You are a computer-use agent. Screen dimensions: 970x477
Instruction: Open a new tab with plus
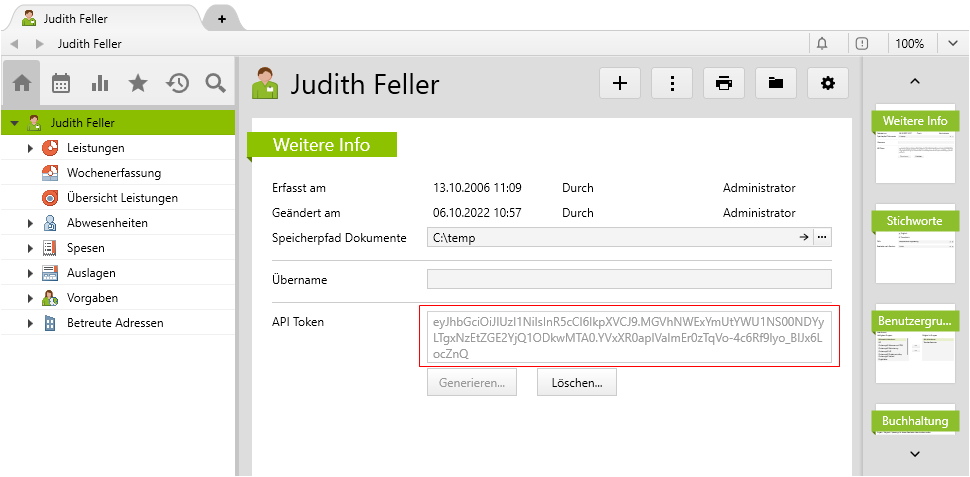point(222,19)
